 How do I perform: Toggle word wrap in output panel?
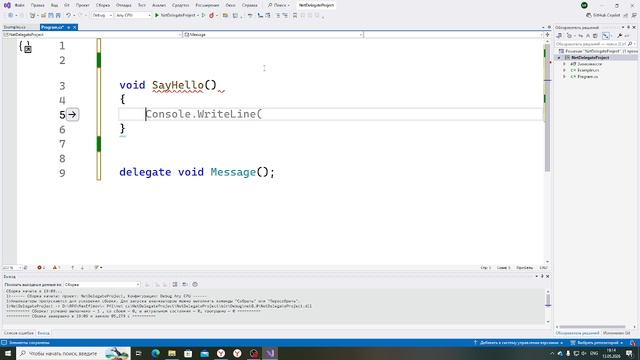(185, 284)
